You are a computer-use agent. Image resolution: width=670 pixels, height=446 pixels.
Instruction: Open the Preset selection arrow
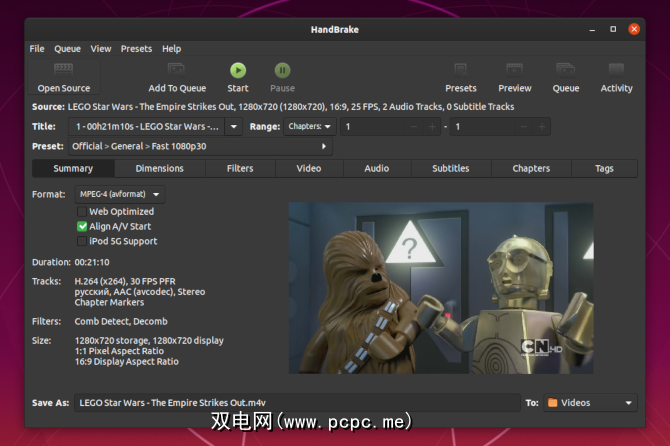point(324,146)
